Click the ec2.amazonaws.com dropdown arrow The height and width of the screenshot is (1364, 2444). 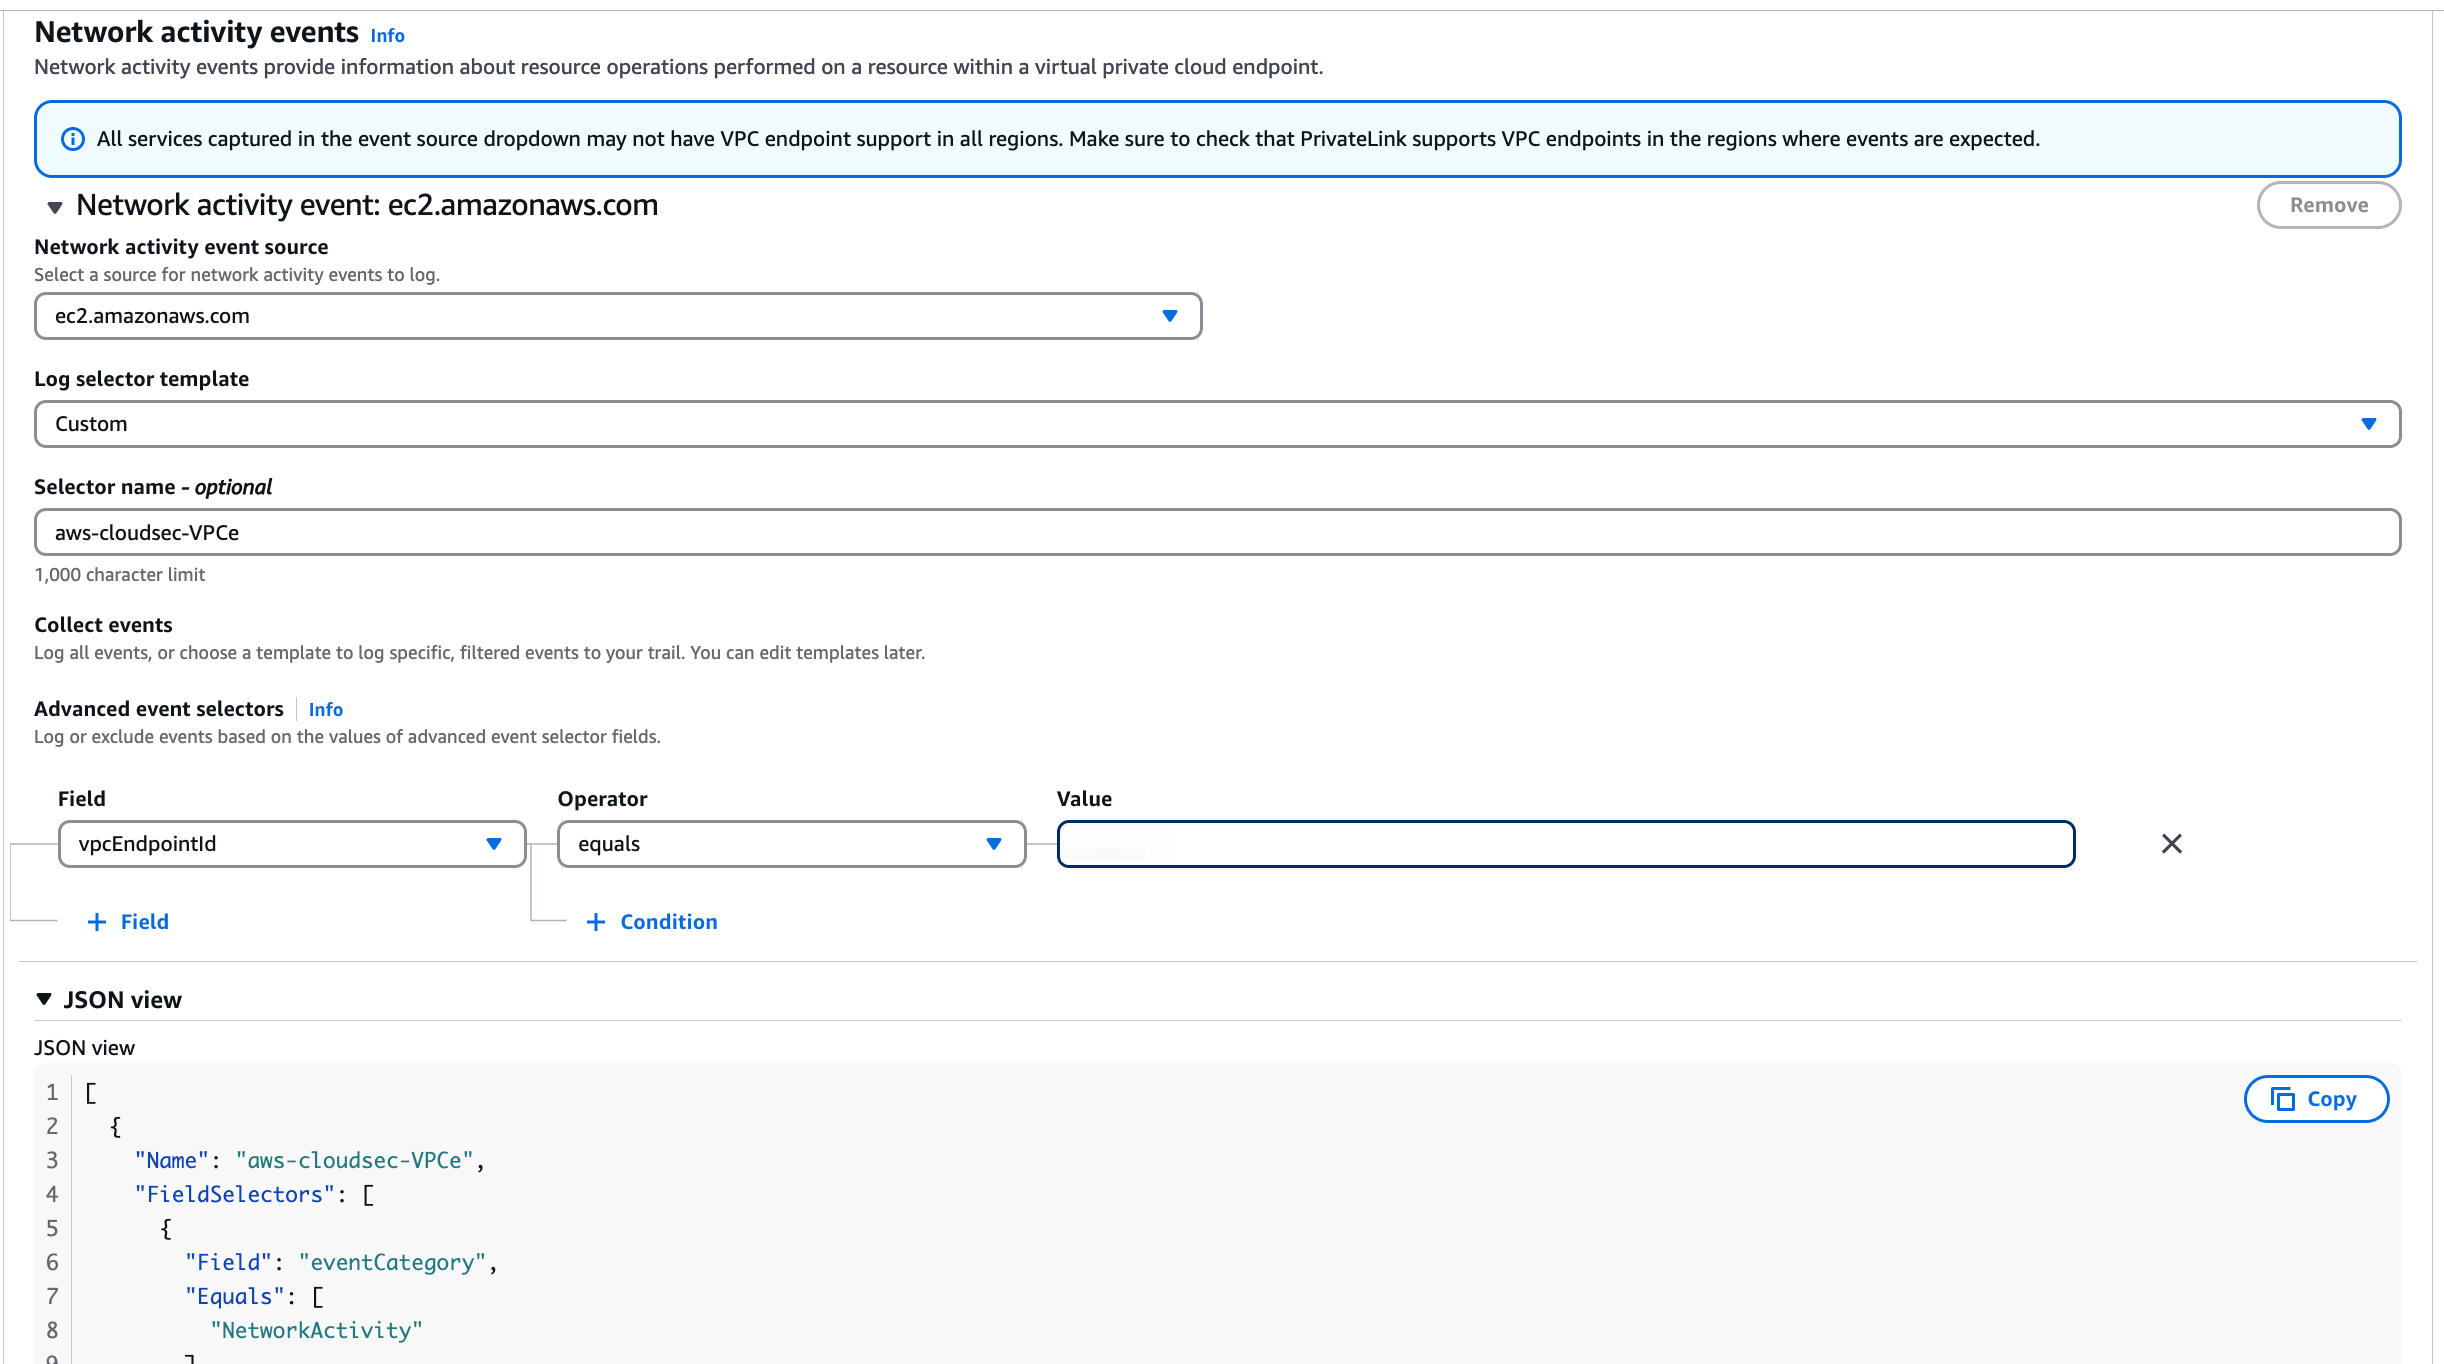1169,316
